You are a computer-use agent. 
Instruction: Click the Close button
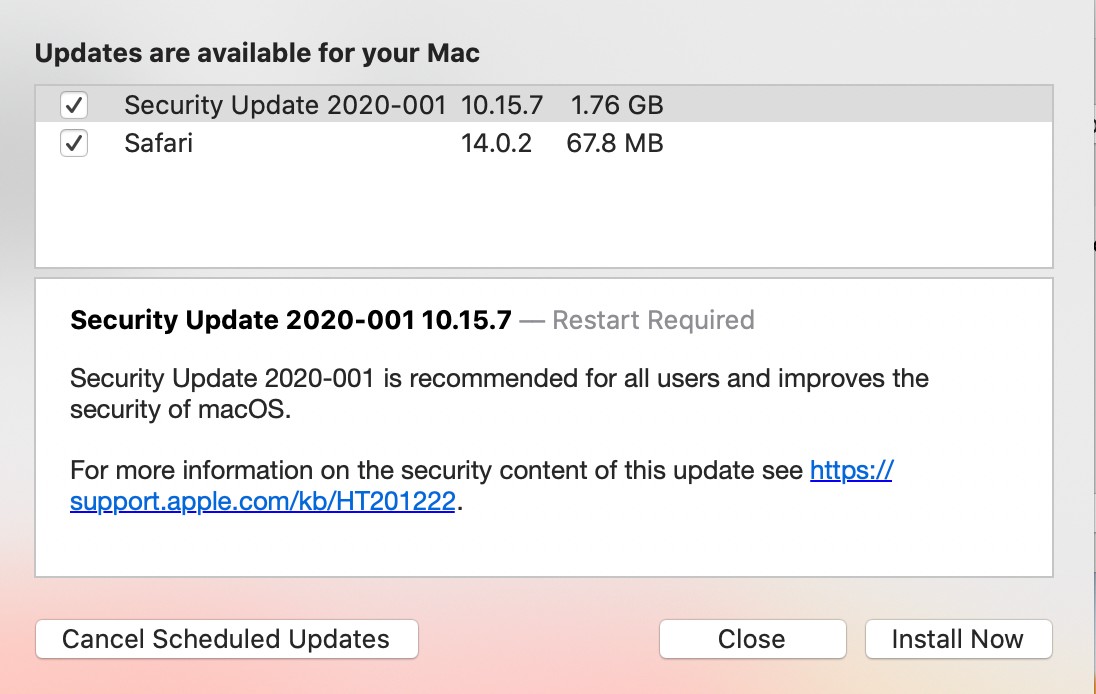pos(752,639)
